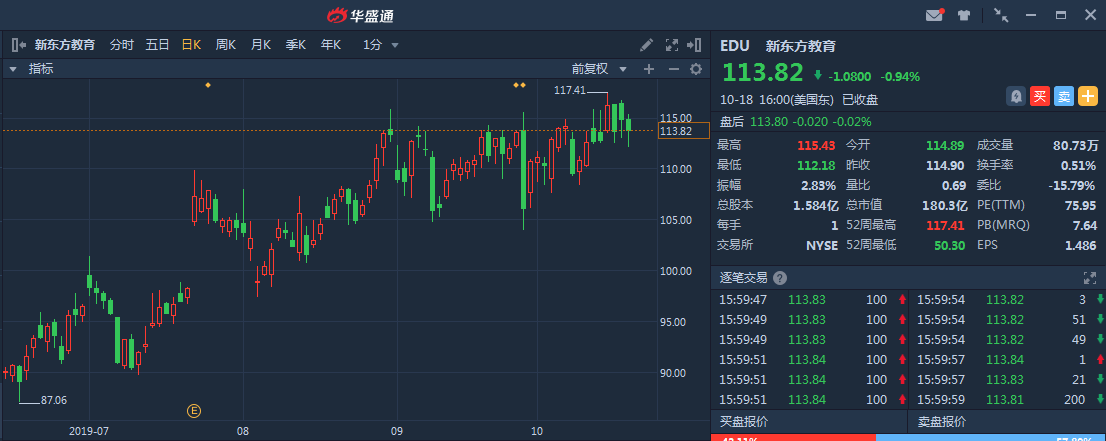Click the 逐笔交易 section title

(x=743, y=278)
